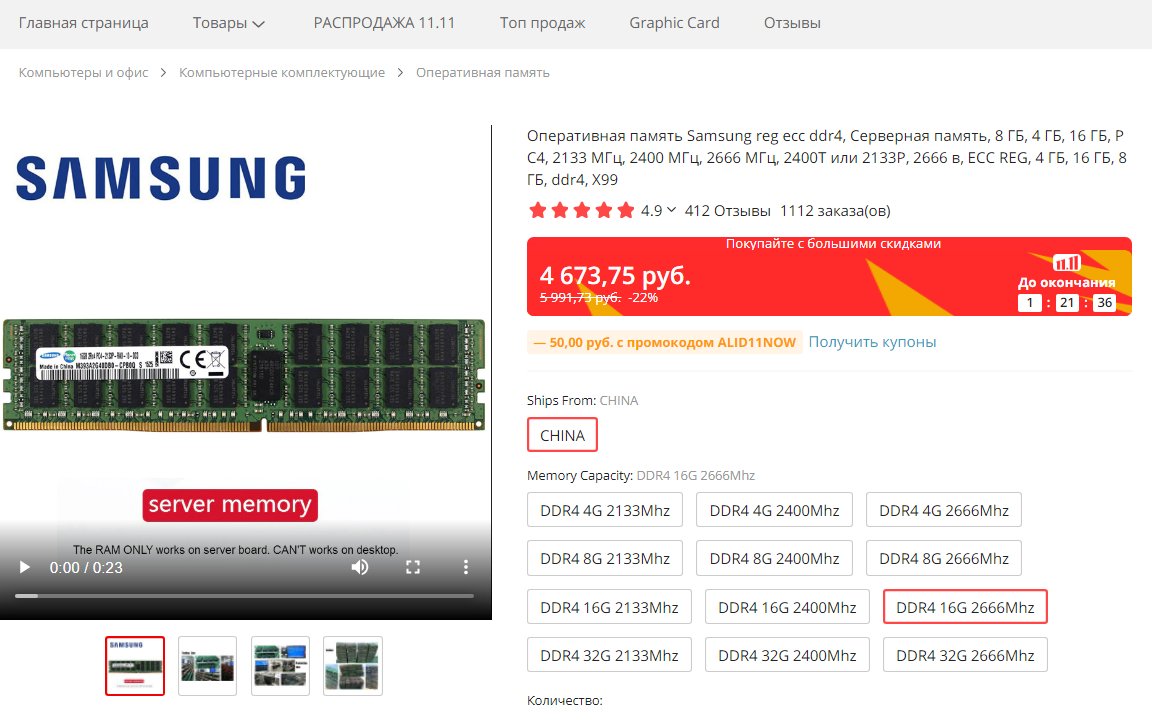Select DDR4 32G 2400Mhz option

pyautogui.click(x=787, y=655)
